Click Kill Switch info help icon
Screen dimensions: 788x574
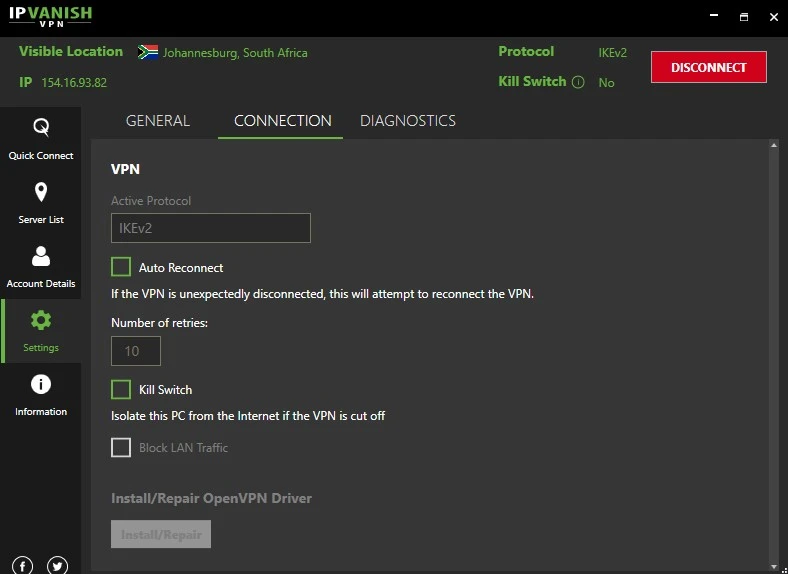pos(578,82)
